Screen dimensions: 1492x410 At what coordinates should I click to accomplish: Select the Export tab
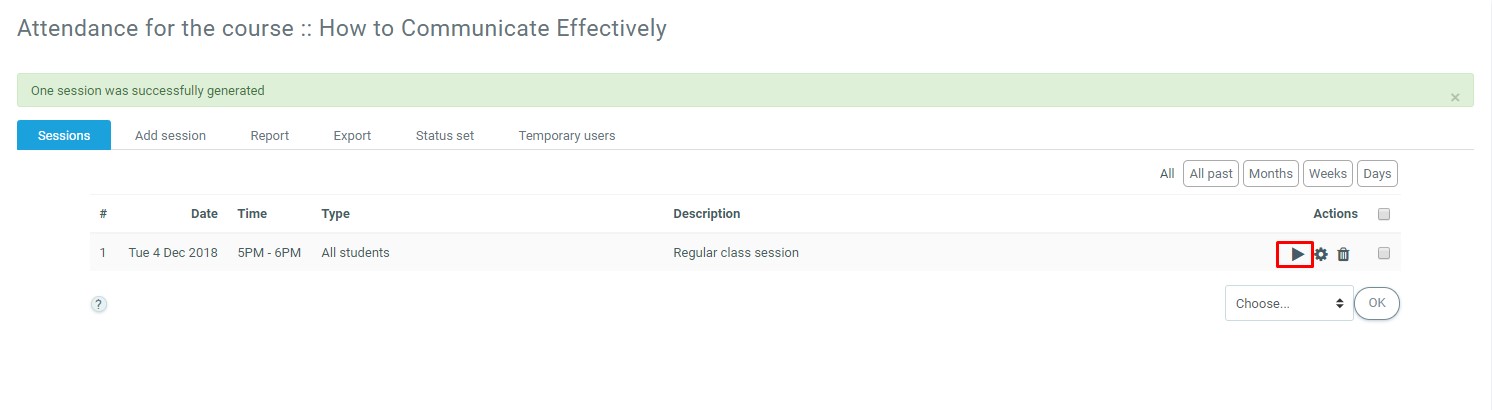click(x=352, y=136)
